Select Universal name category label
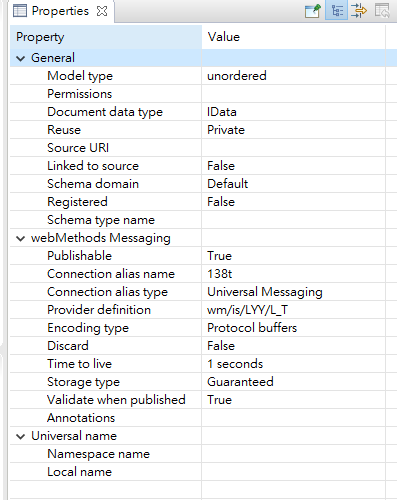The height and width of the screenshot is (500, 397). coord(74,436)
